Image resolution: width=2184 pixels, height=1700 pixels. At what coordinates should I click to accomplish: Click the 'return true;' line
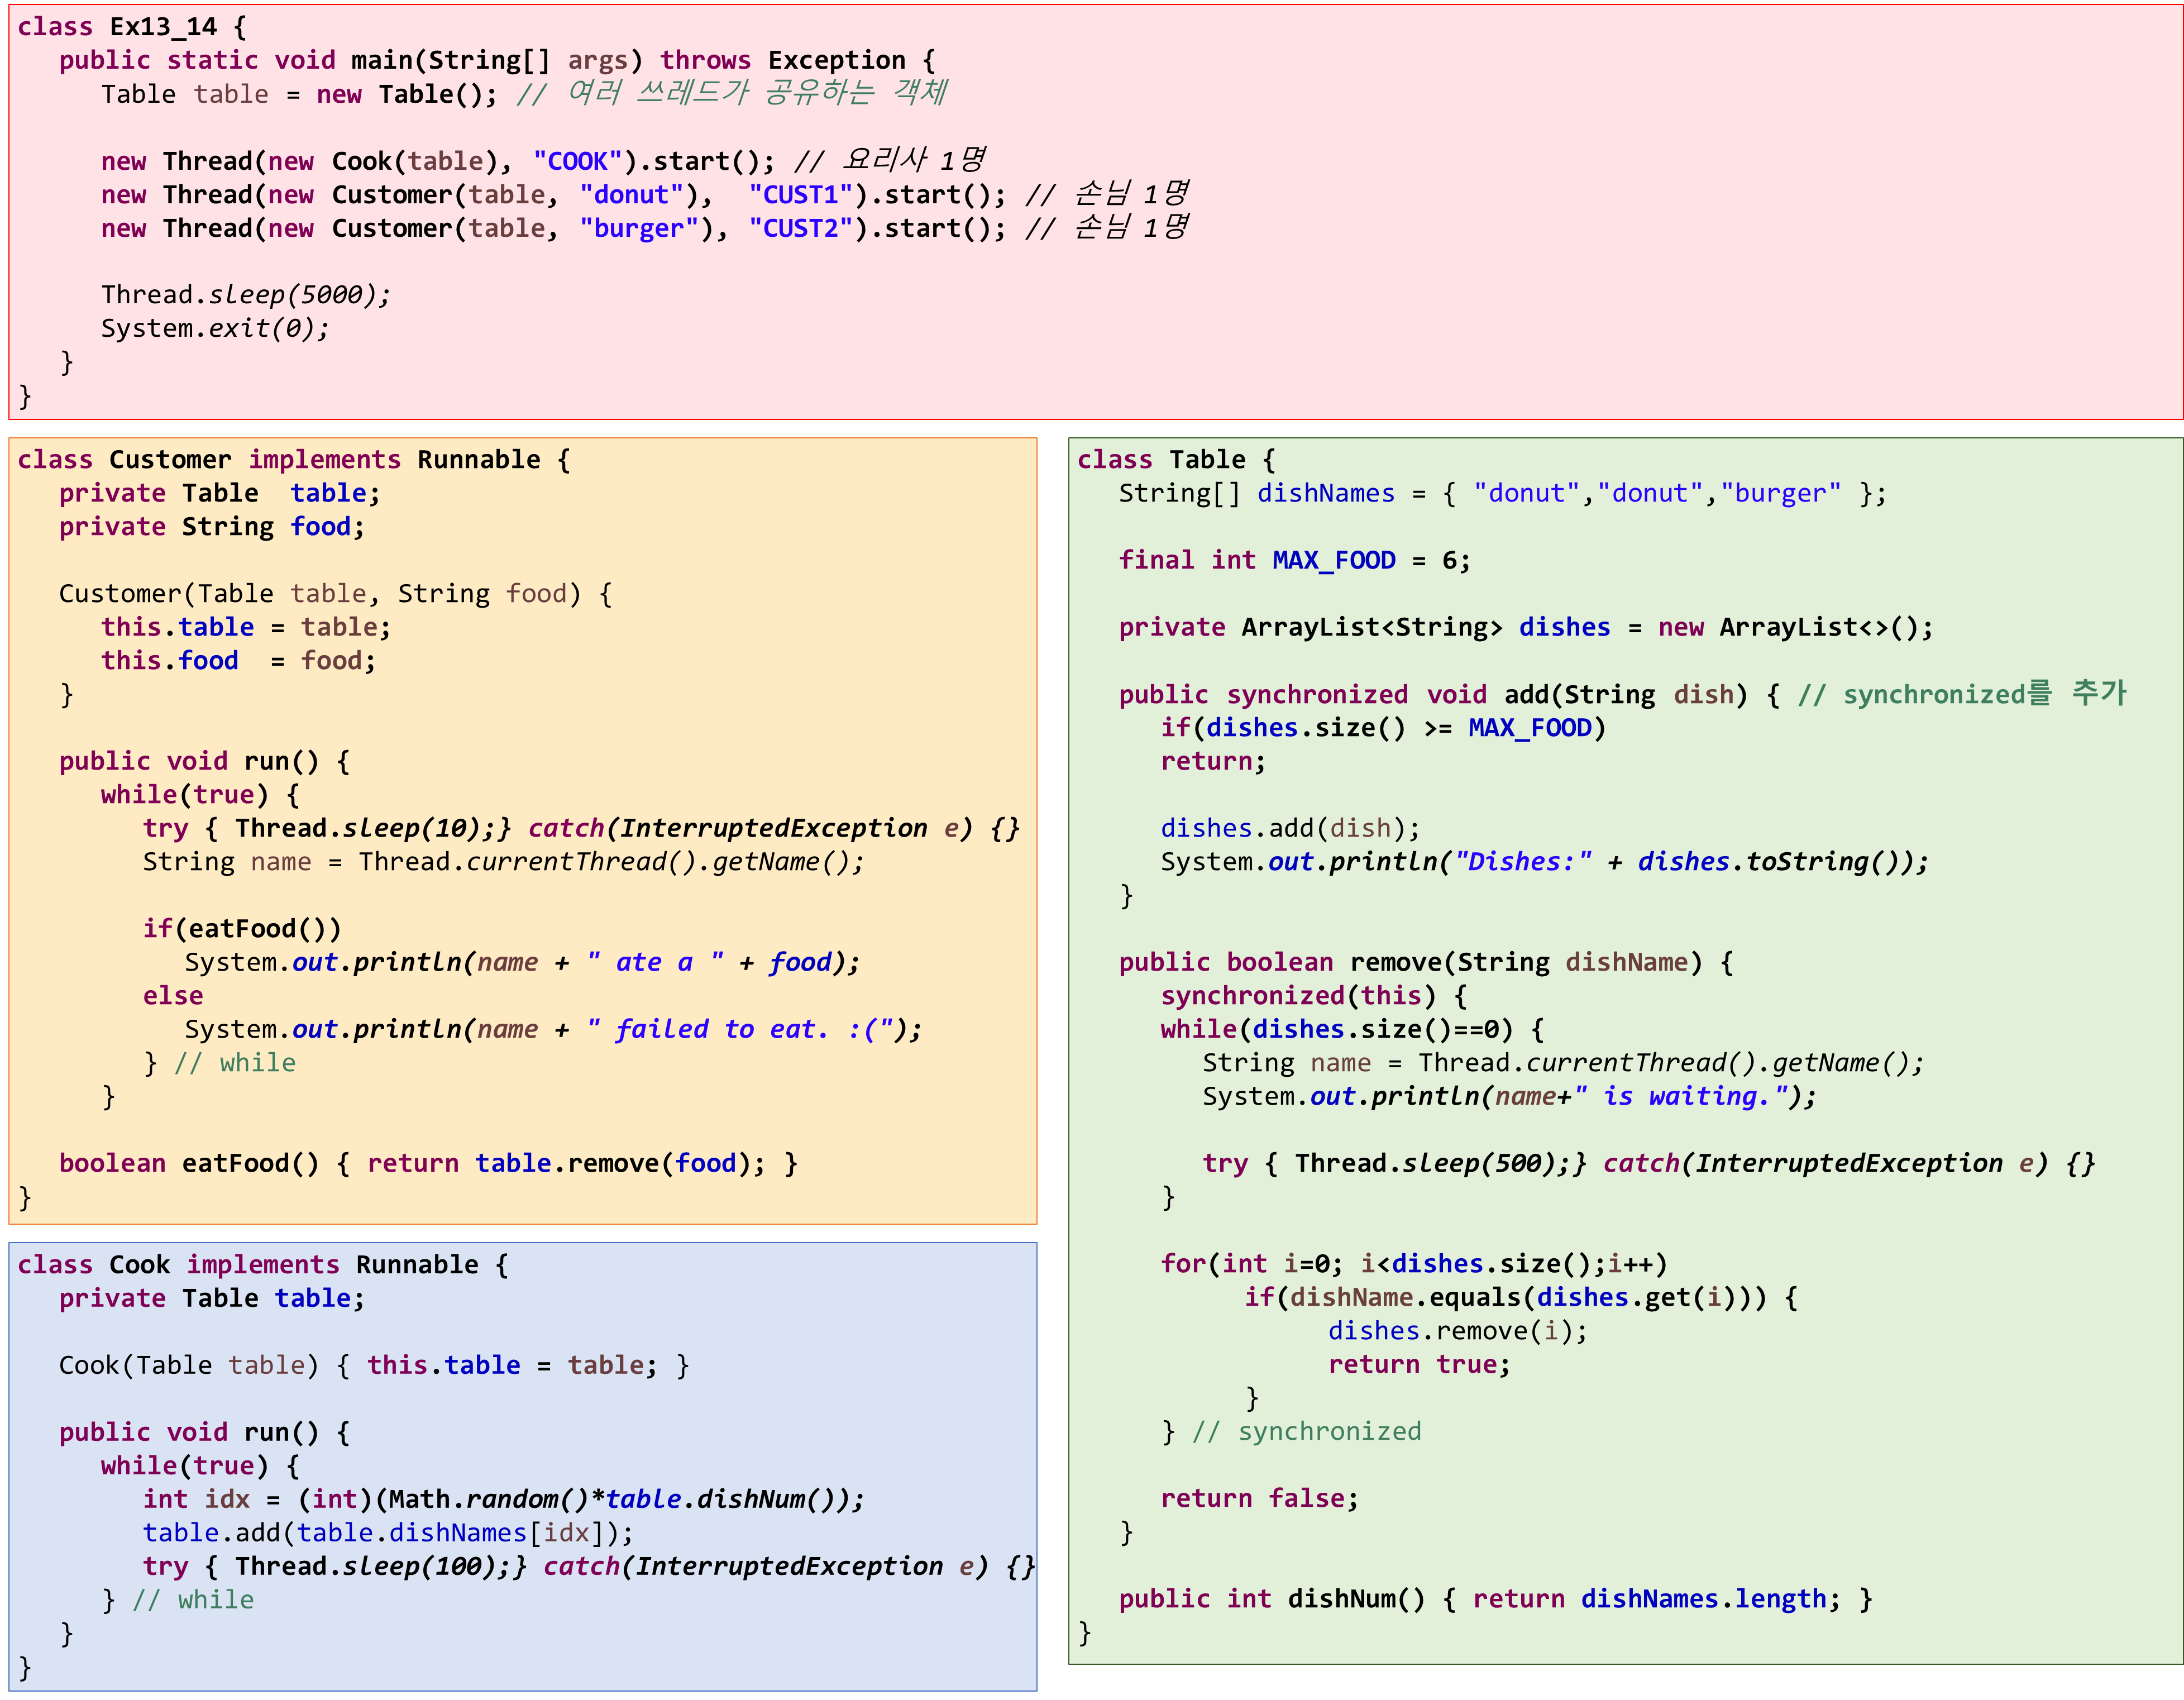pyautogui.click(x=1419, y=1365)
